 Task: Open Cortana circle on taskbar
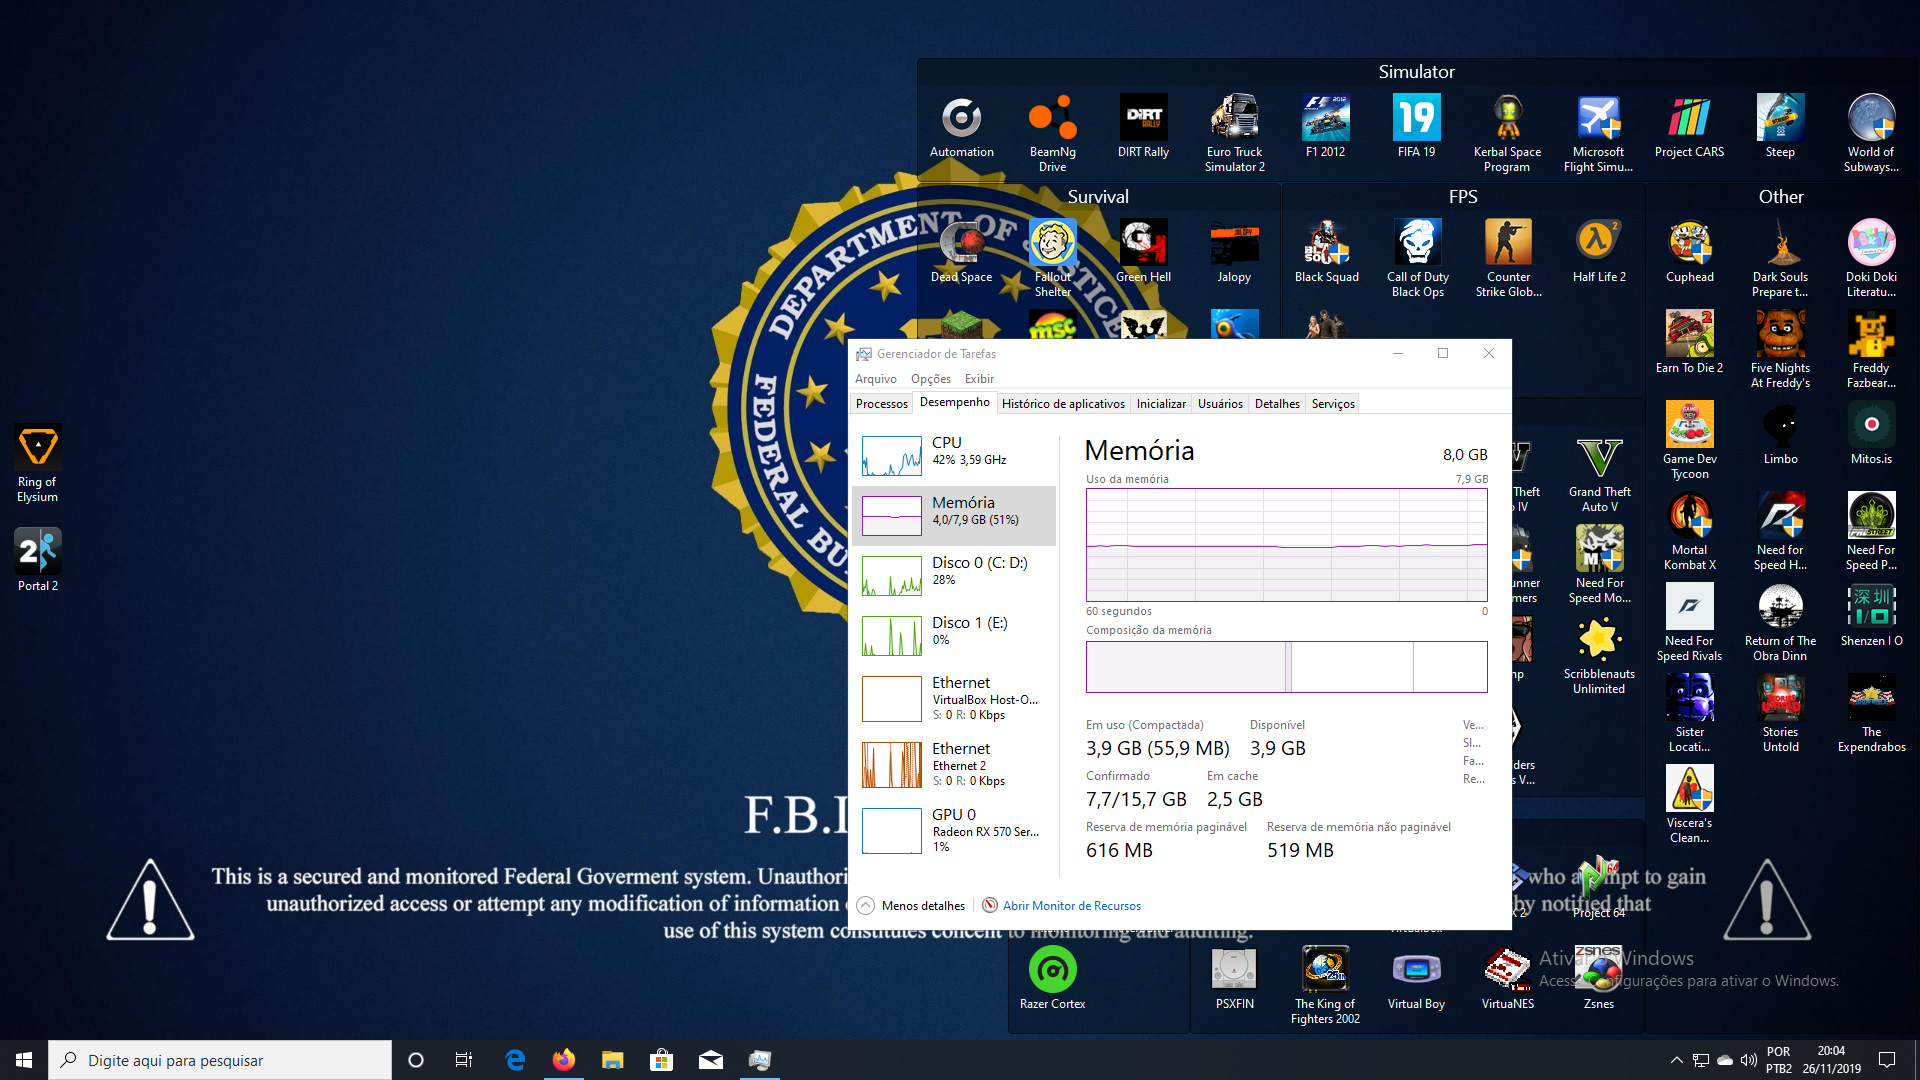(416, 1060)
